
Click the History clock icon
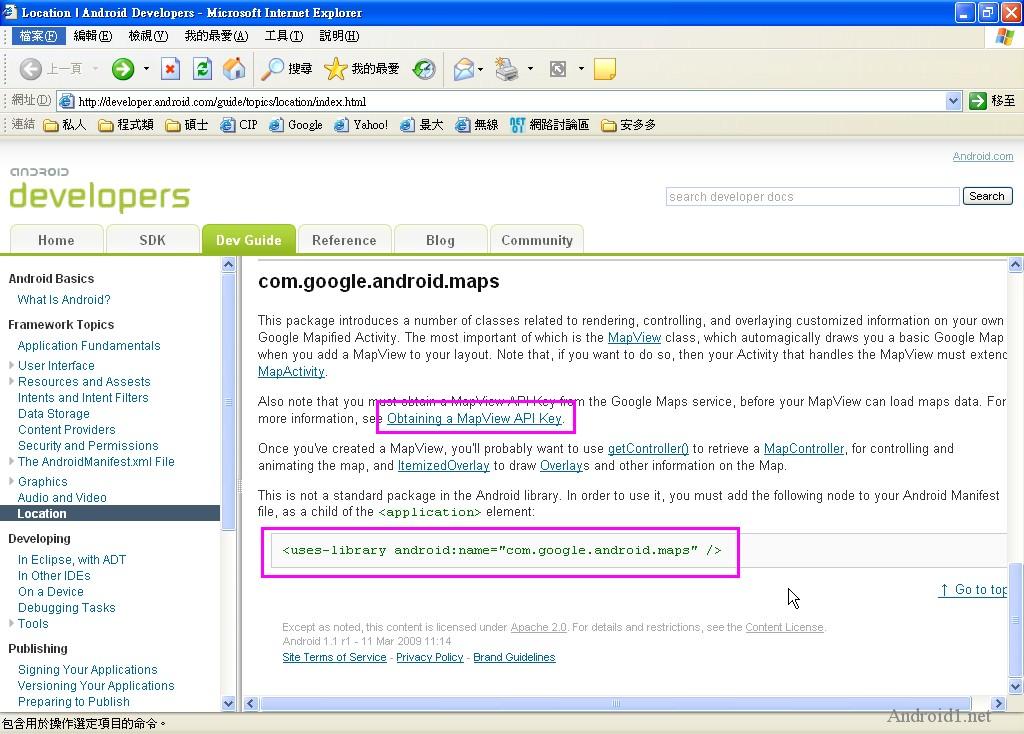coord(424,69)
